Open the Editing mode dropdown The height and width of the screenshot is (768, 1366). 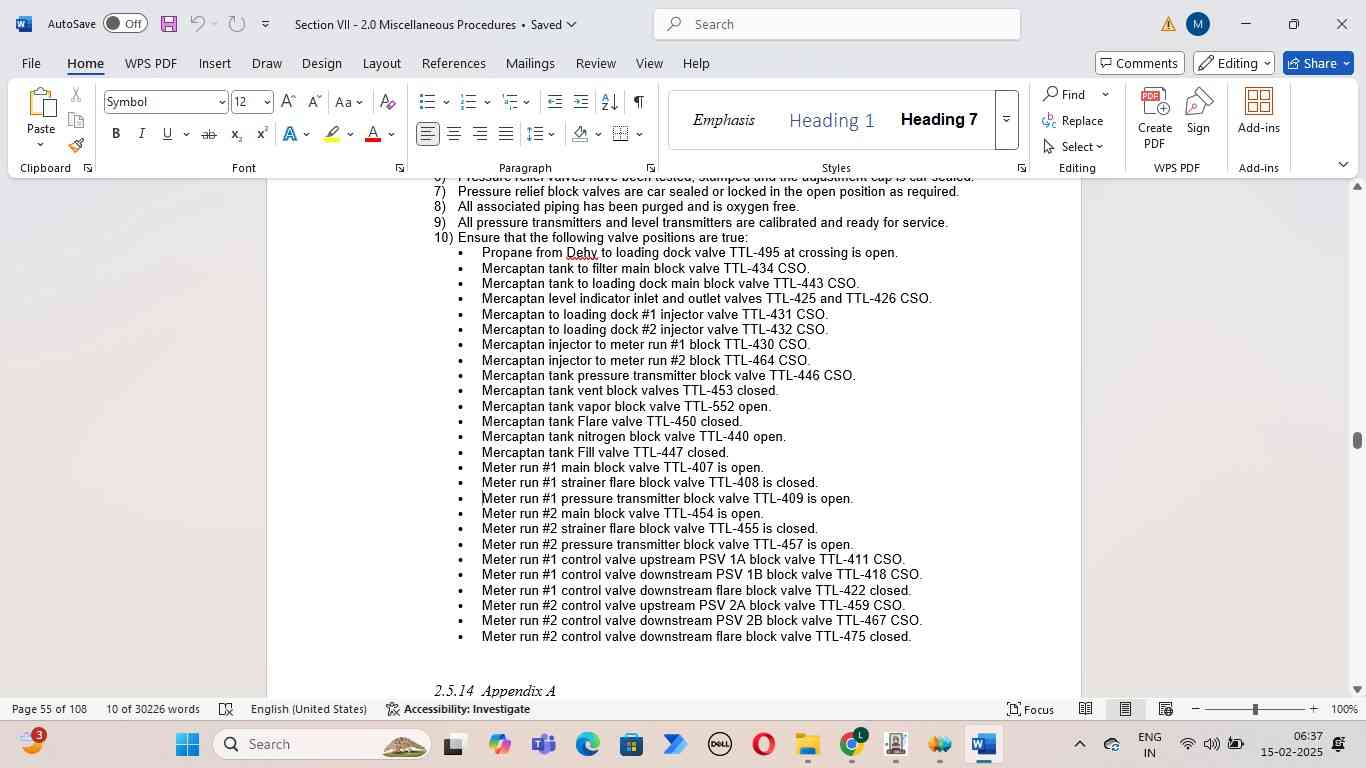coord(1236,63)
